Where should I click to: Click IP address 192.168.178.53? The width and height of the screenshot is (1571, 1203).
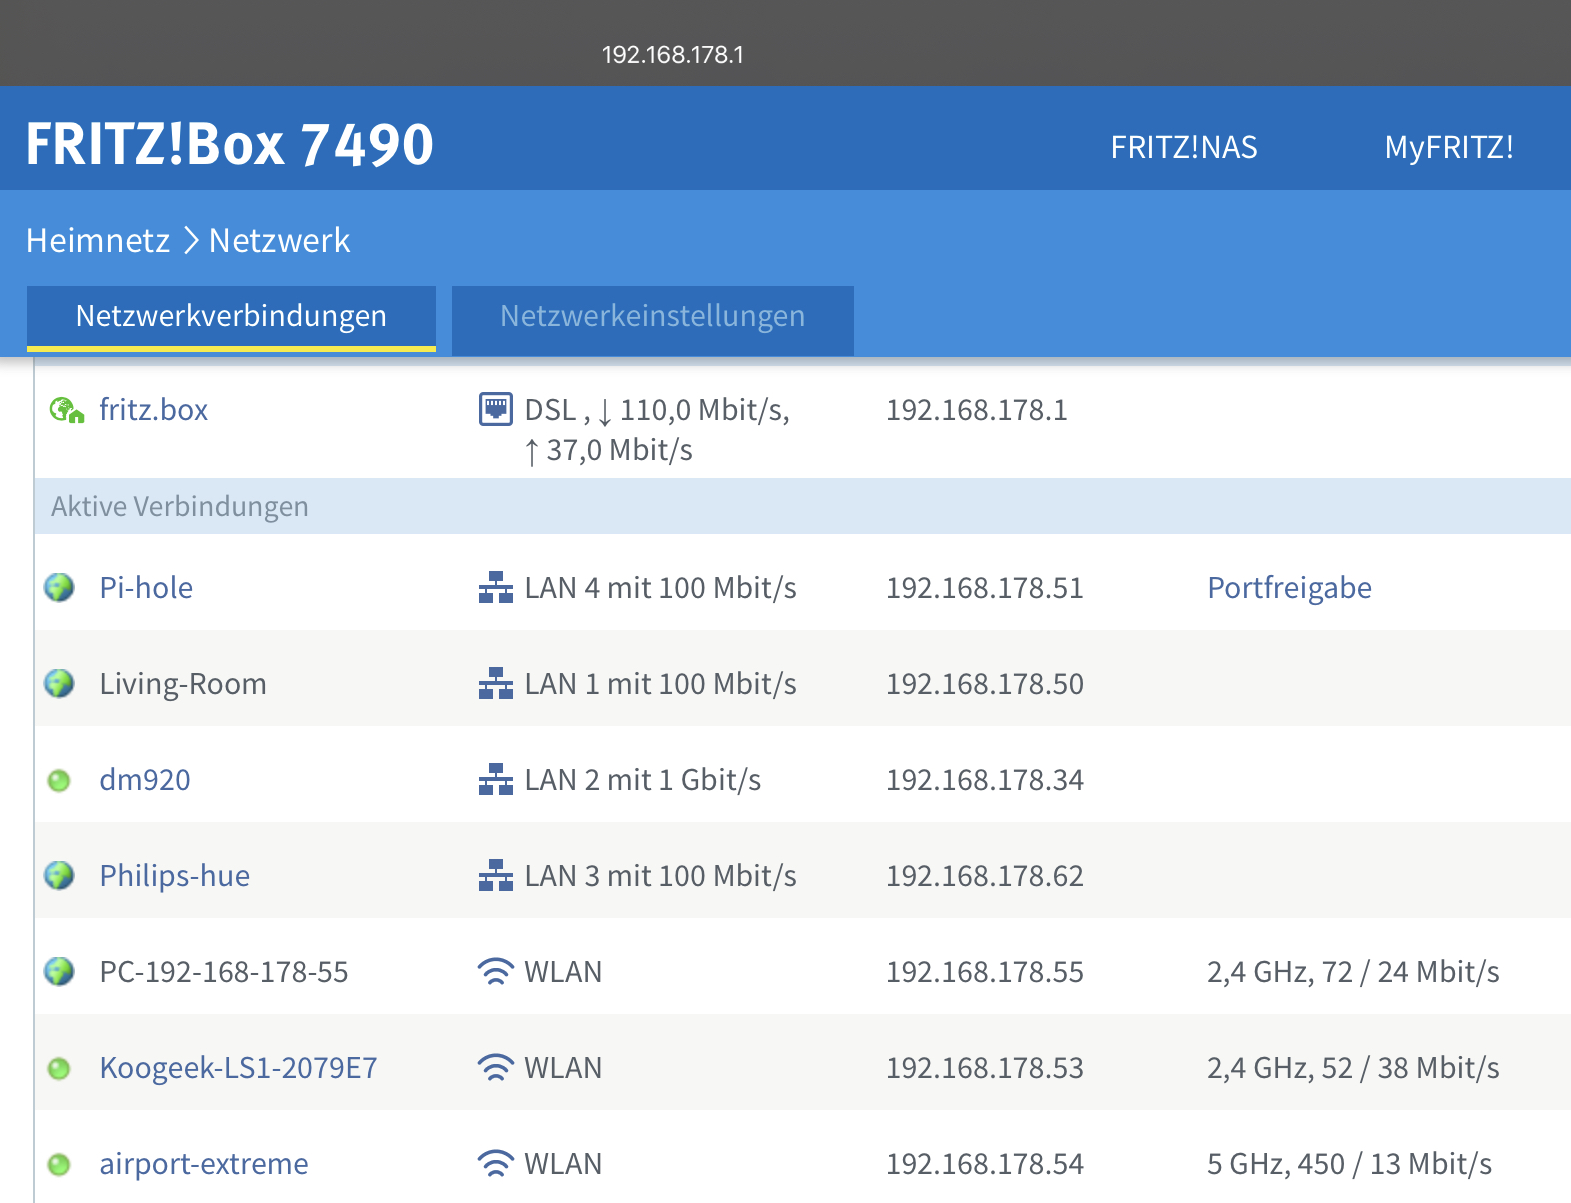point(985,1068)
